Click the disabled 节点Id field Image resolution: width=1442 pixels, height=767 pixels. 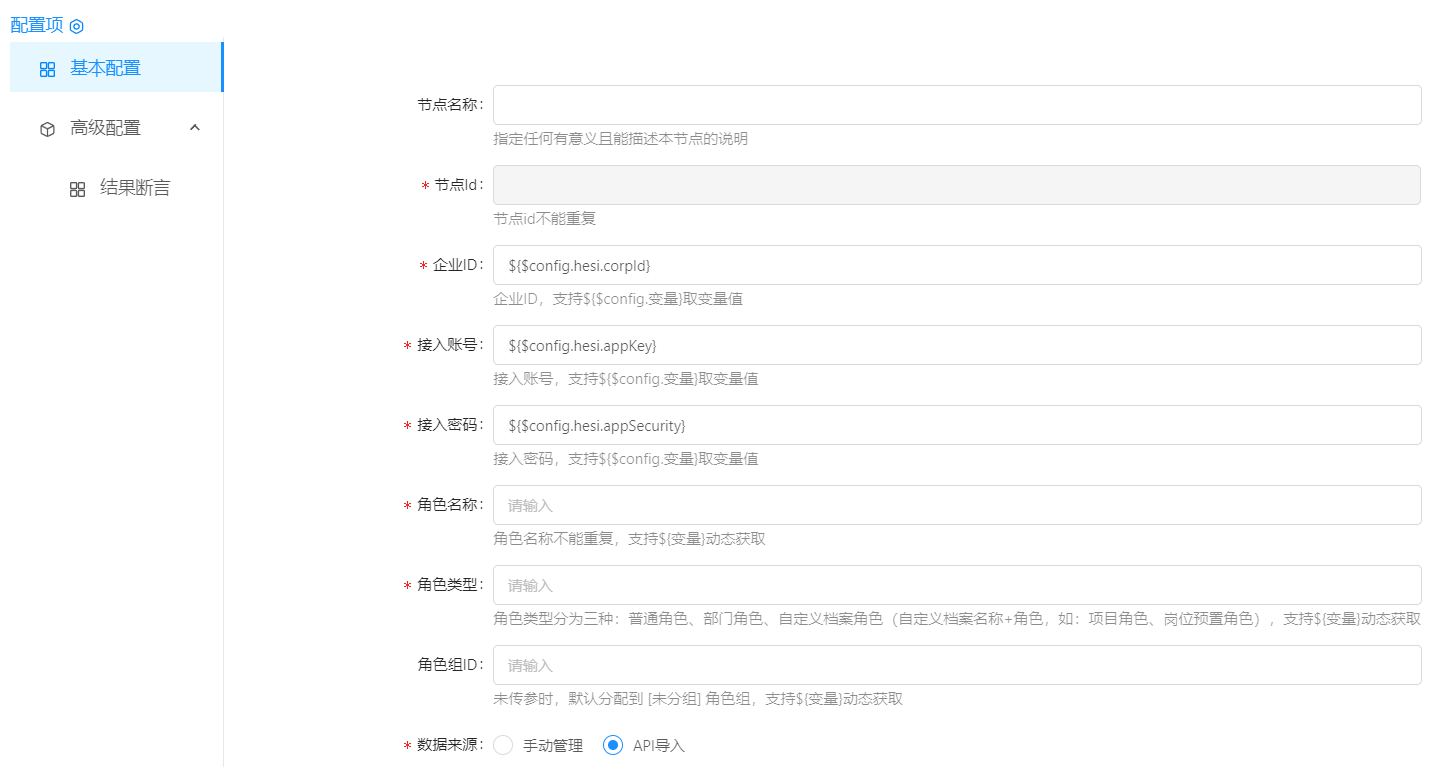pyautogui.click(x=956, y=185)
